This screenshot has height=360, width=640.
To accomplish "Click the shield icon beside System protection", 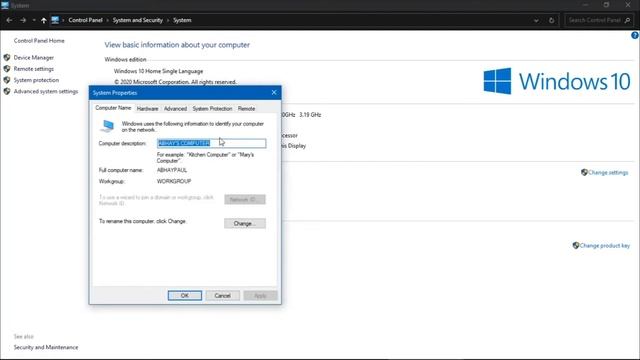I will click(x=7, y=80).
